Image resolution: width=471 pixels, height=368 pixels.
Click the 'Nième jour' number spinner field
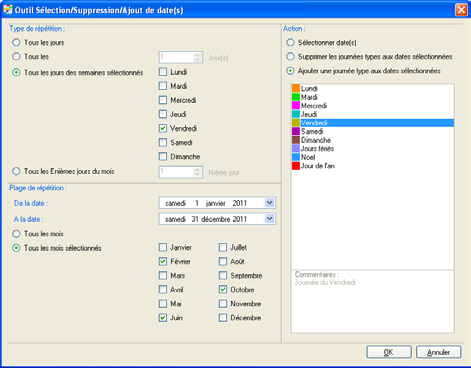click(180, 172)
